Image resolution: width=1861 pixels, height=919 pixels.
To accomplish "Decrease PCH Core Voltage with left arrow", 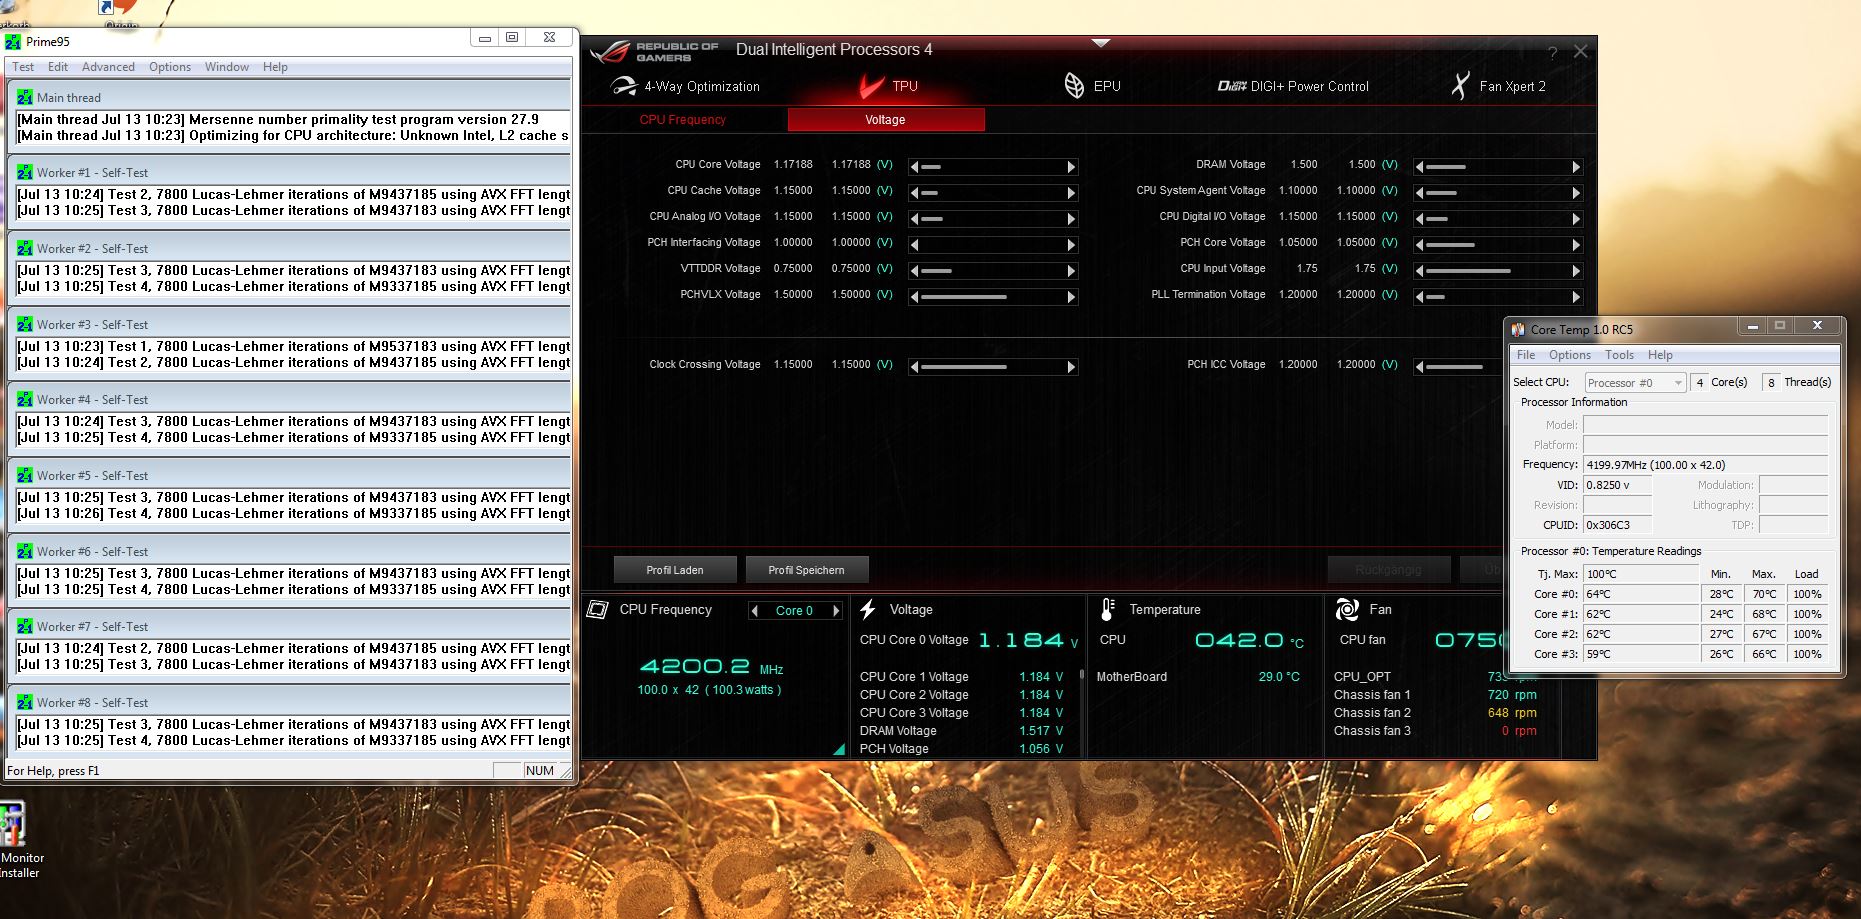I will [1419, 245].
